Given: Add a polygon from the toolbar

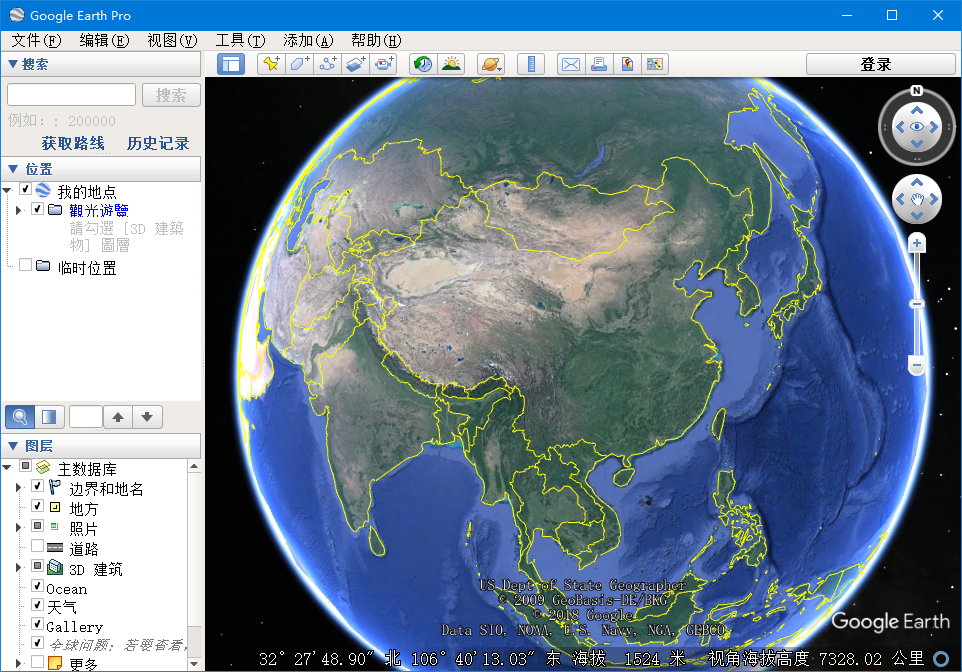Looking at the screenshot, I should pos(299,64).
